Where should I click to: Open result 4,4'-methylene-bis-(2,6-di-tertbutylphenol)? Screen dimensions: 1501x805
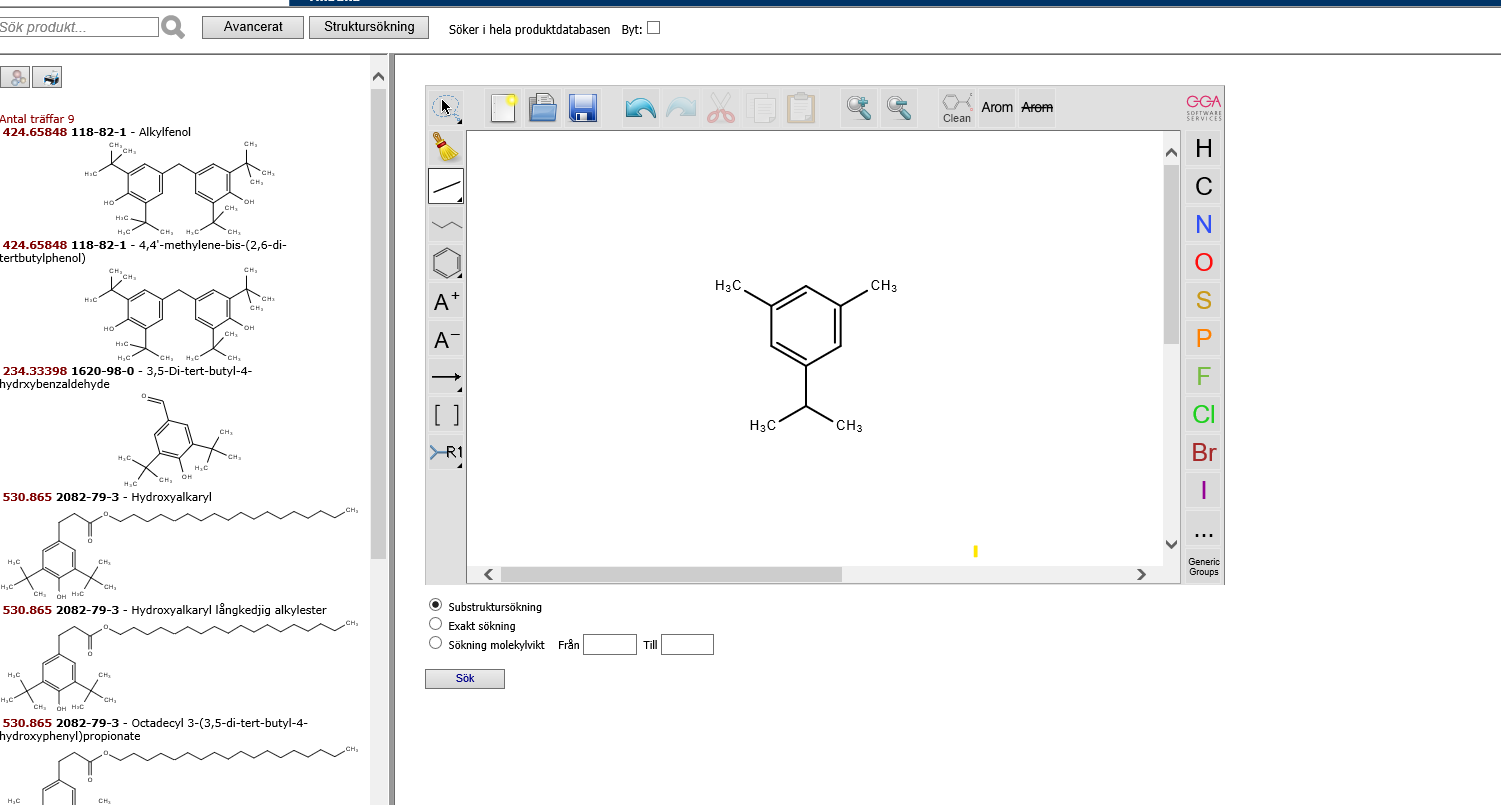click(x=144, y=251)
